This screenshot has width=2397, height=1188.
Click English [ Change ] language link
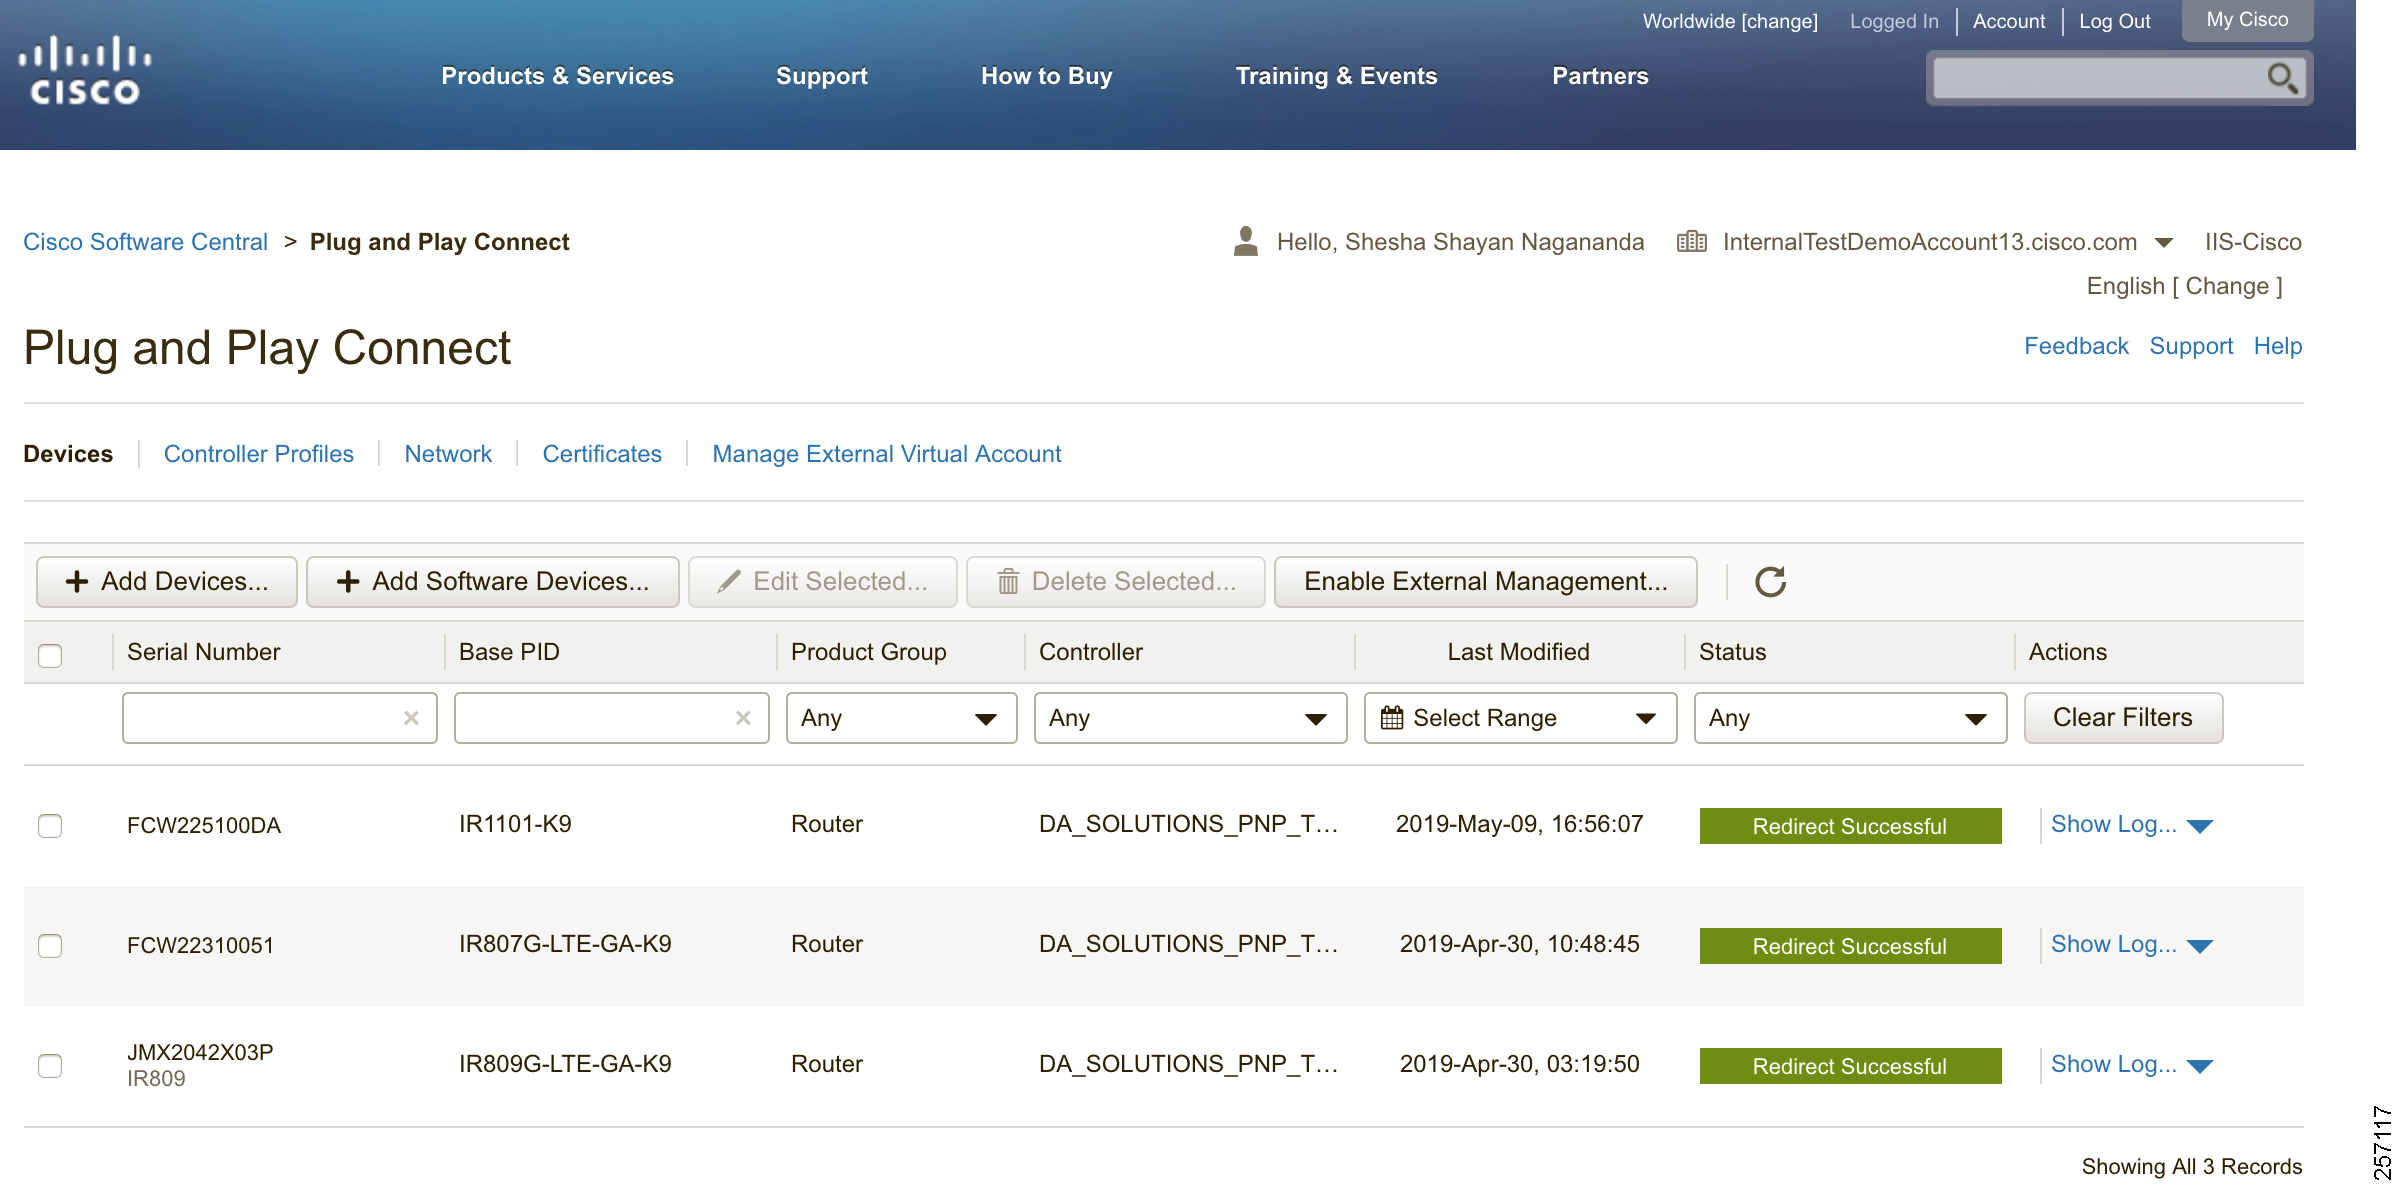click(2184, 286)
